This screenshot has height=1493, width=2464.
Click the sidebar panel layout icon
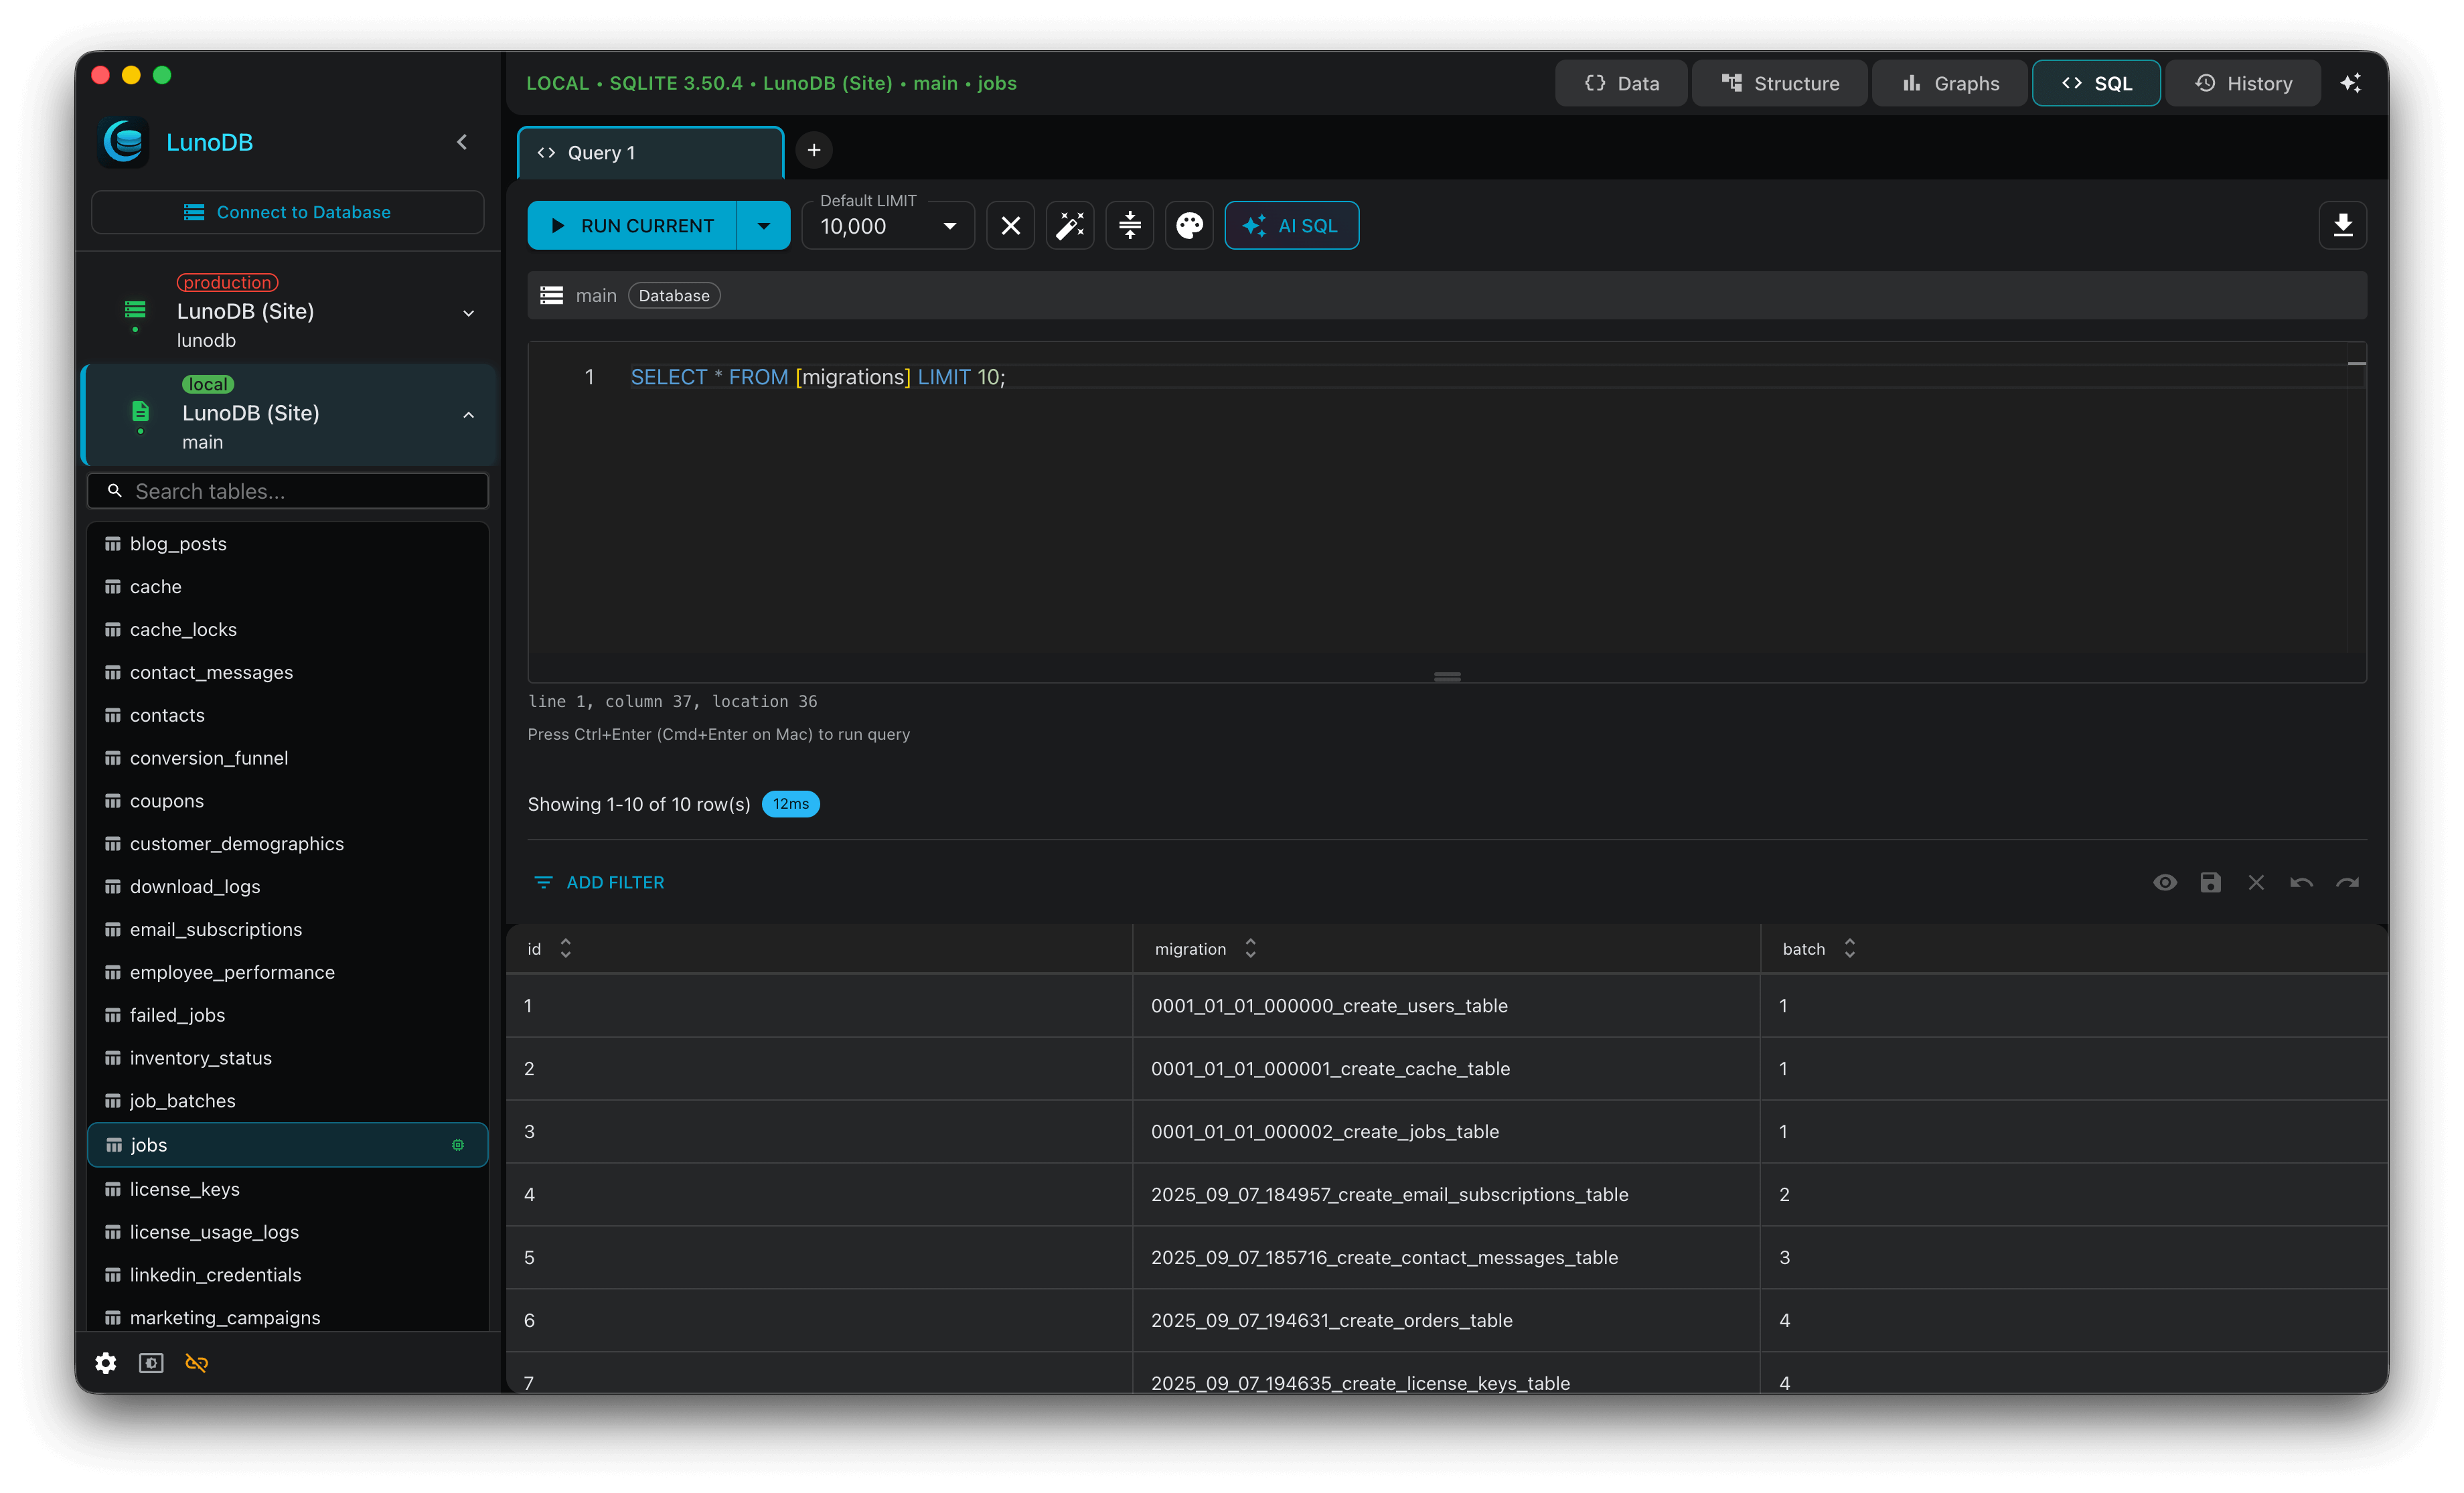pos(151,1362)
